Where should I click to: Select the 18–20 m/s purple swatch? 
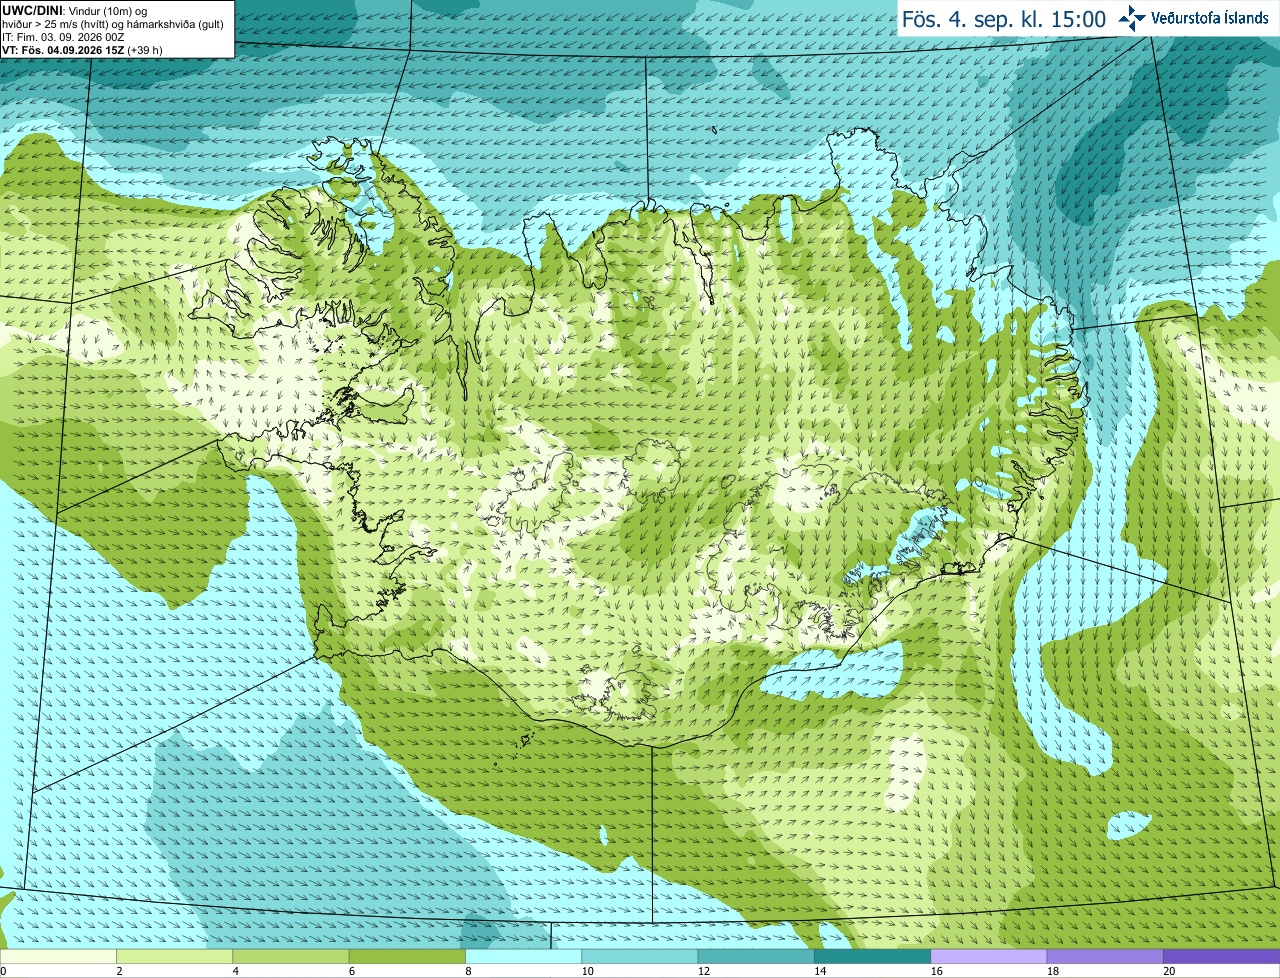tap(1105, 956)
